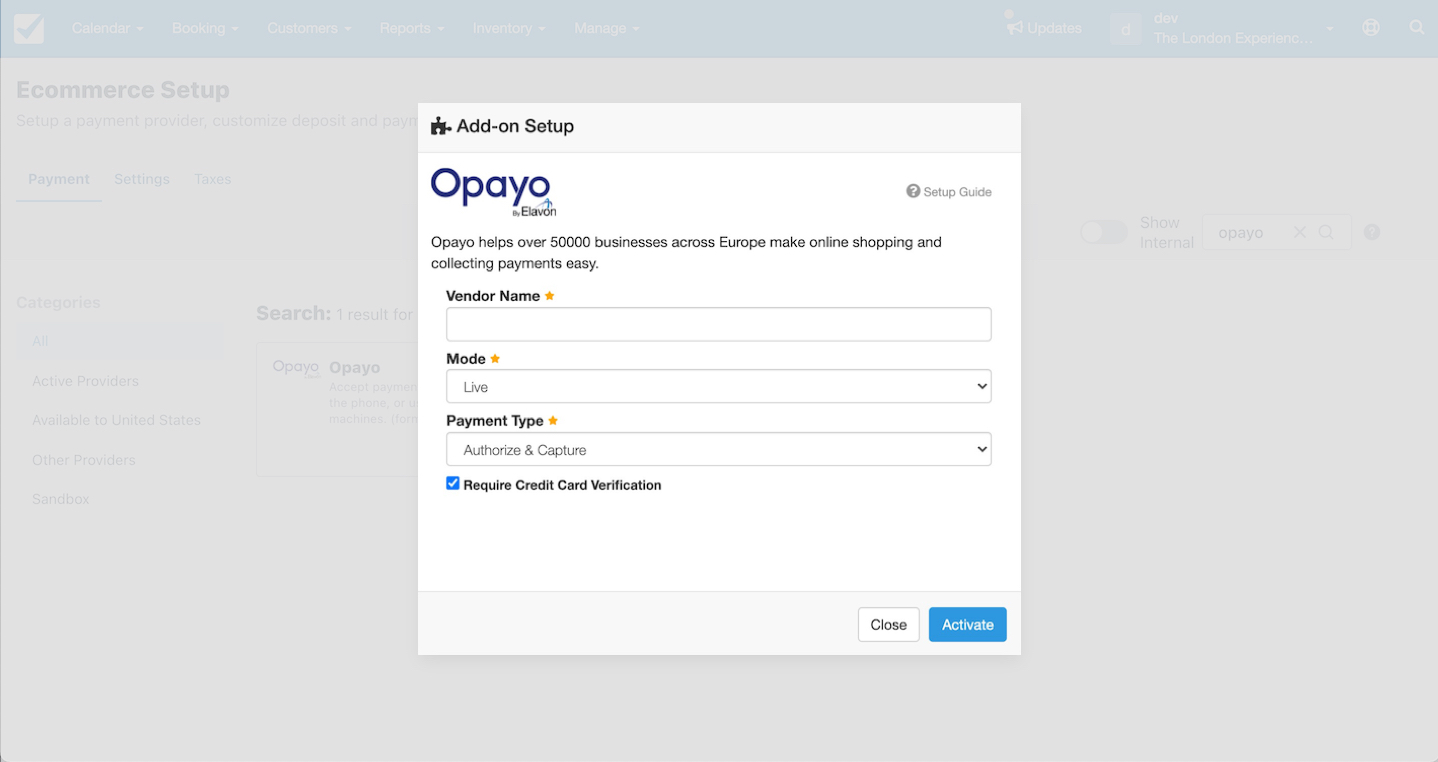Click the Add-on Setup puzzle icon
Screen dimensions: 1438x762
coord(440,127)
